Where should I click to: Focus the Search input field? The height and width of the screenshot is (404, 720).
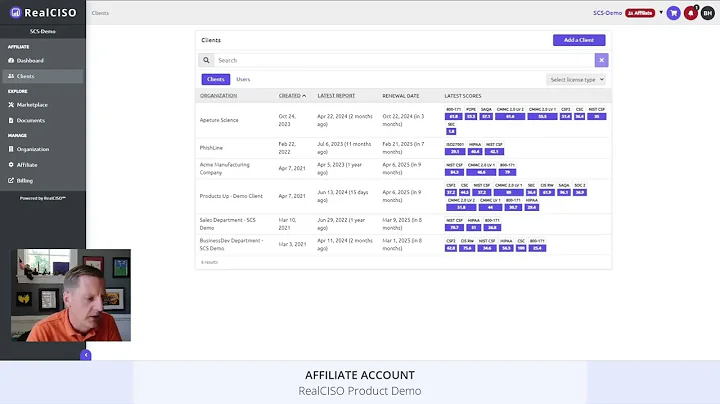(x=404, y=60)
